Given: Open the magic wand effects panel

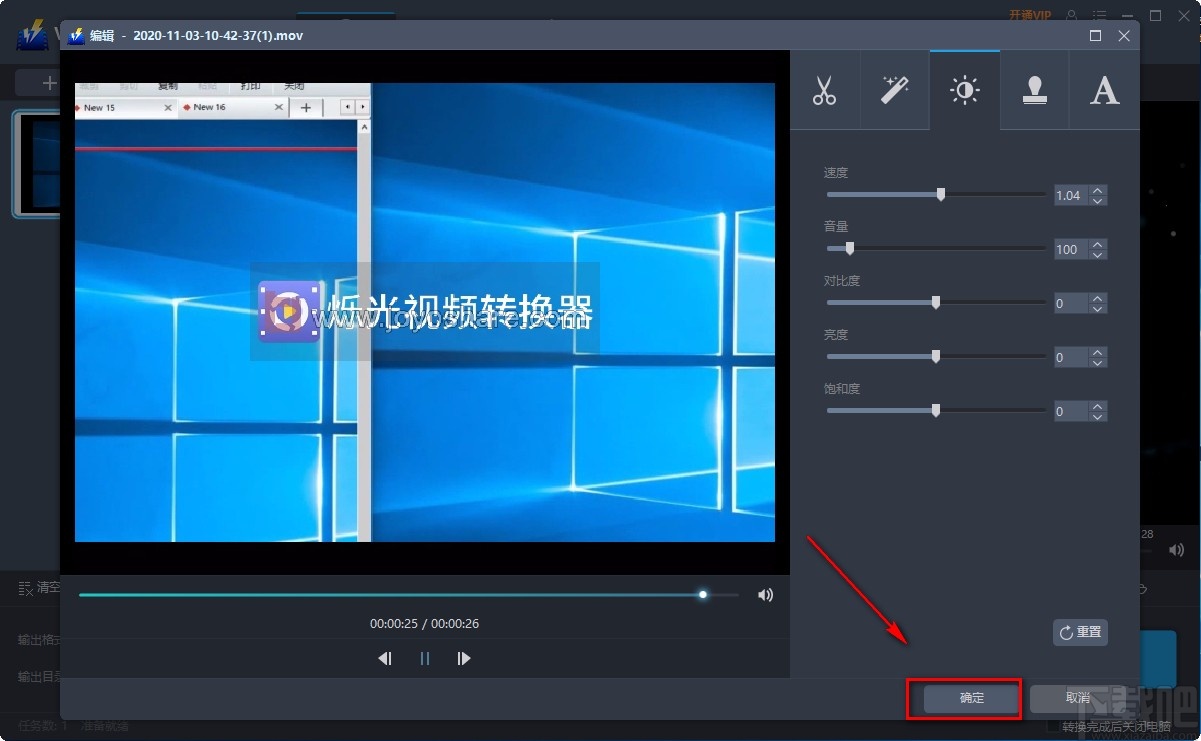Looking at the screenshot, I should [x=894, y=90].
